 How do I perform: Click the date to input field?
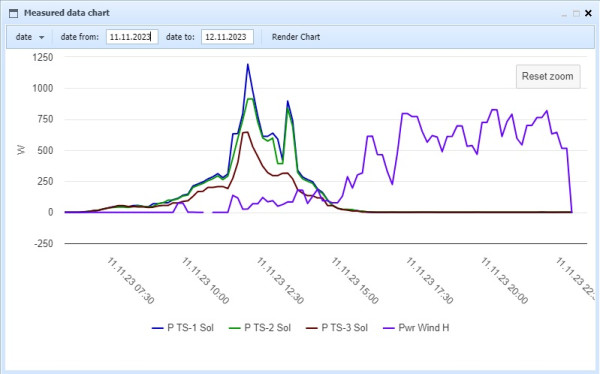pos(227,37)
